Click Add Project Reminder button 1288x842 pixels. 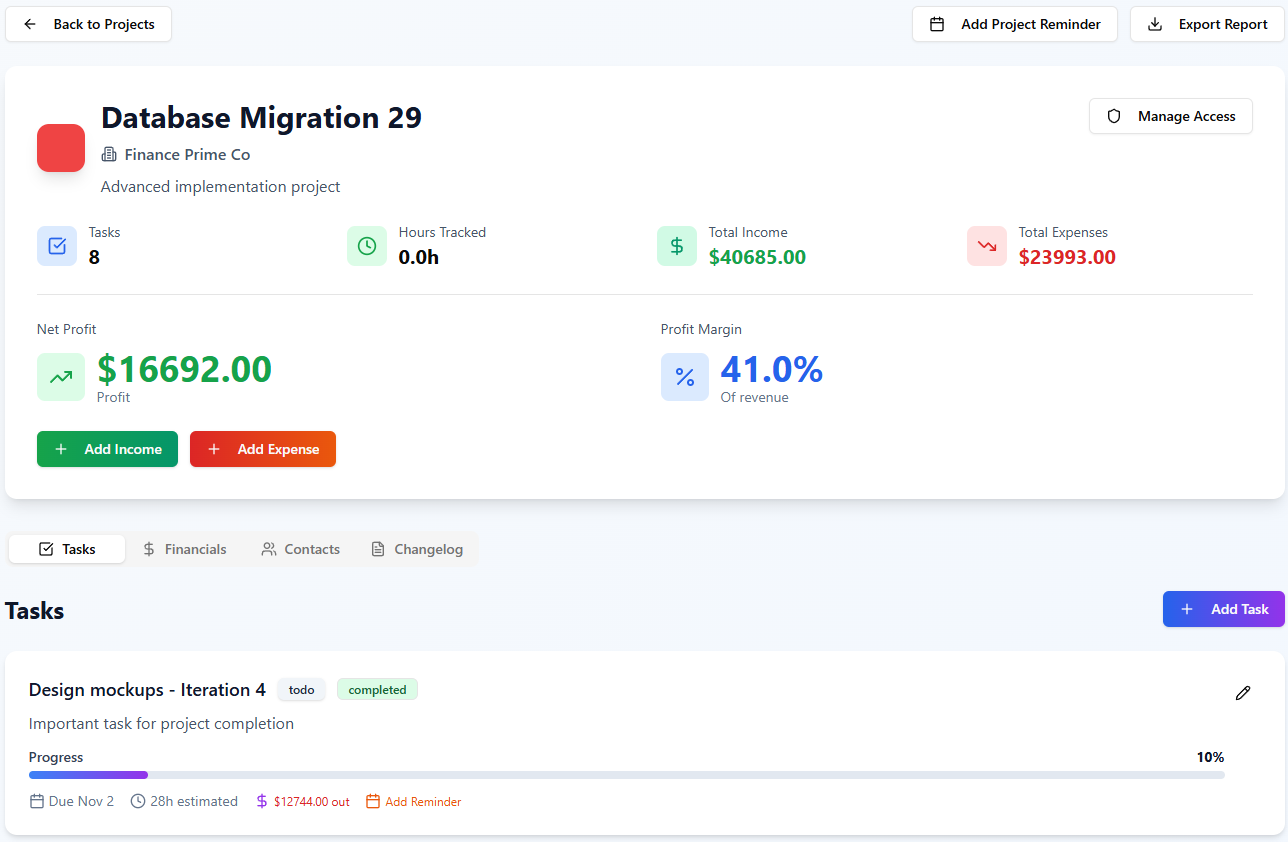pos(1015,24)
